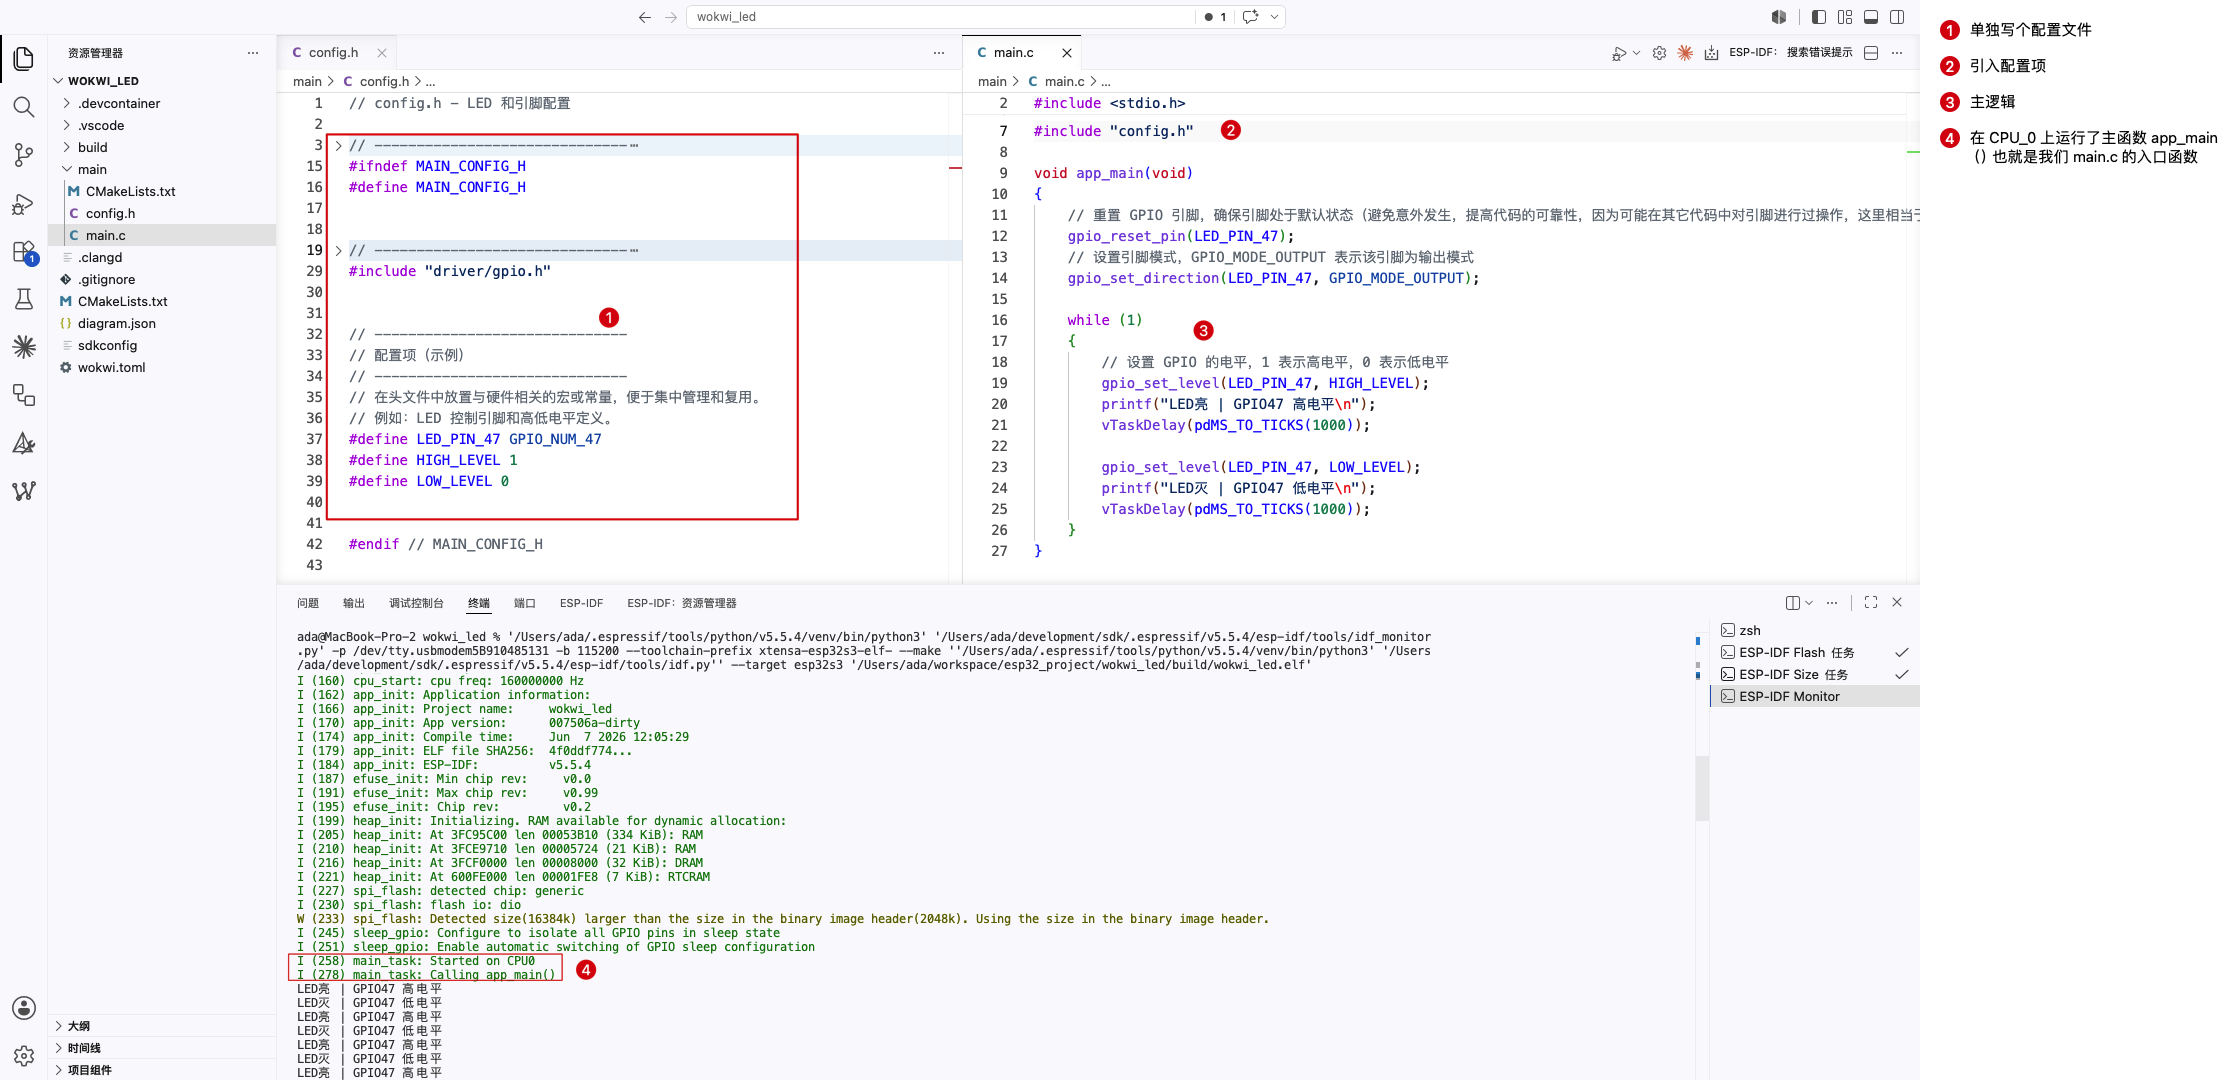2240x1080 pixels.
Task: Open the Testing flask icon view
Action: pyautogui.click(x=24, y=299)
